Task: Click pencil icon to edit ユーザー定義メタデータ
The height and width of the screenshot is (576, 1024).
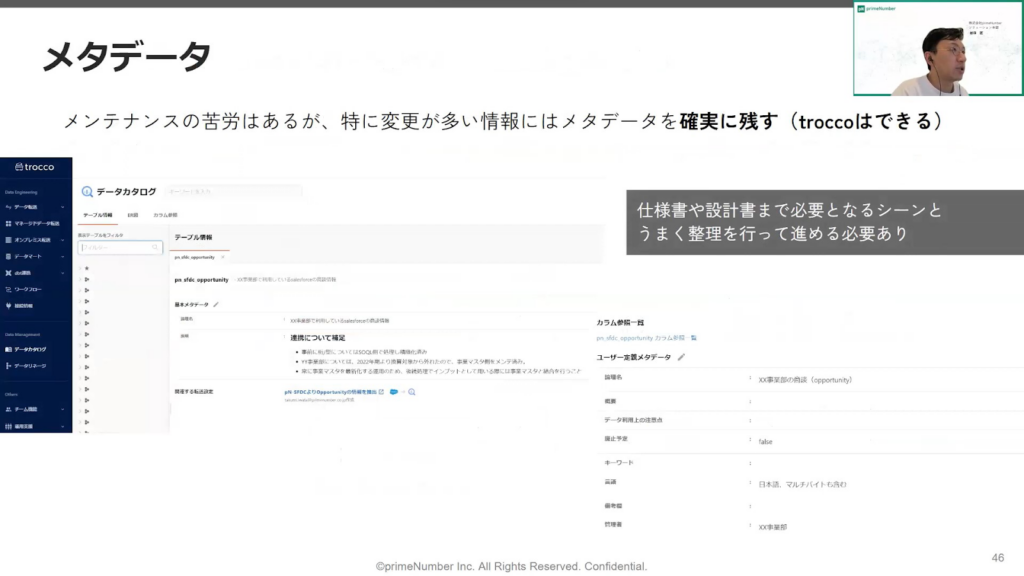Action: tap(681, 357)
